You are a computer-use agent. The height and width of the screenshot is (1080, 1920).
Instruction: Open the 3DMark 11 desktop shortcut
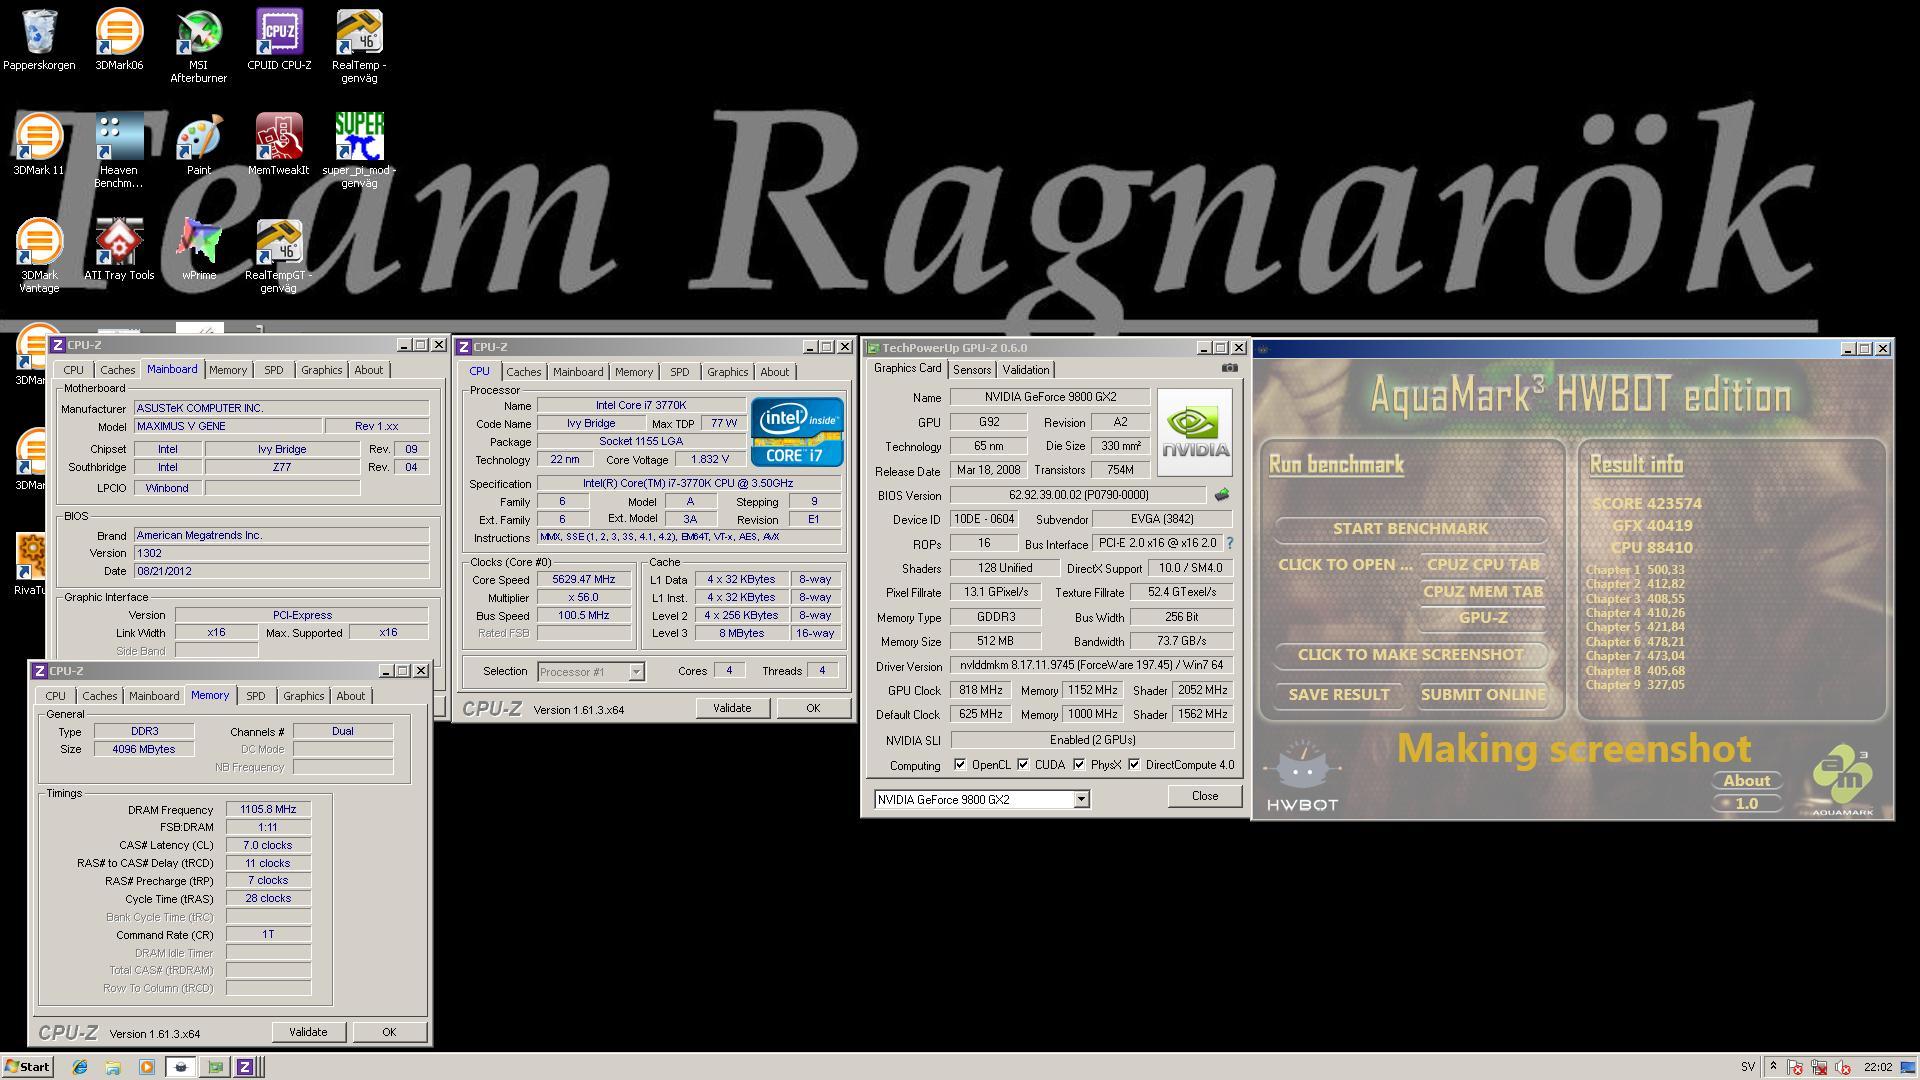coord(39,145)
